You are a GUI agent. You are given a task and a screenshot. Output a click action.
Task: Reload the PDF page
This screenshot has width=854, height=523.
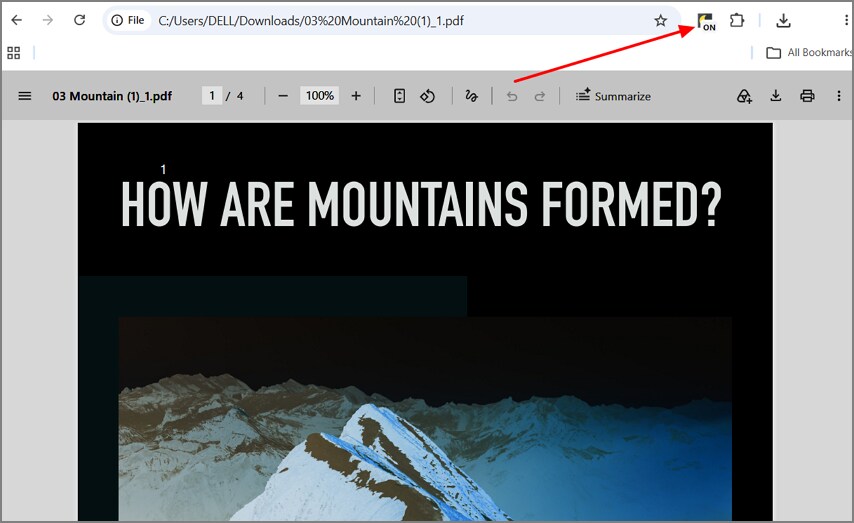pos(80,21)
